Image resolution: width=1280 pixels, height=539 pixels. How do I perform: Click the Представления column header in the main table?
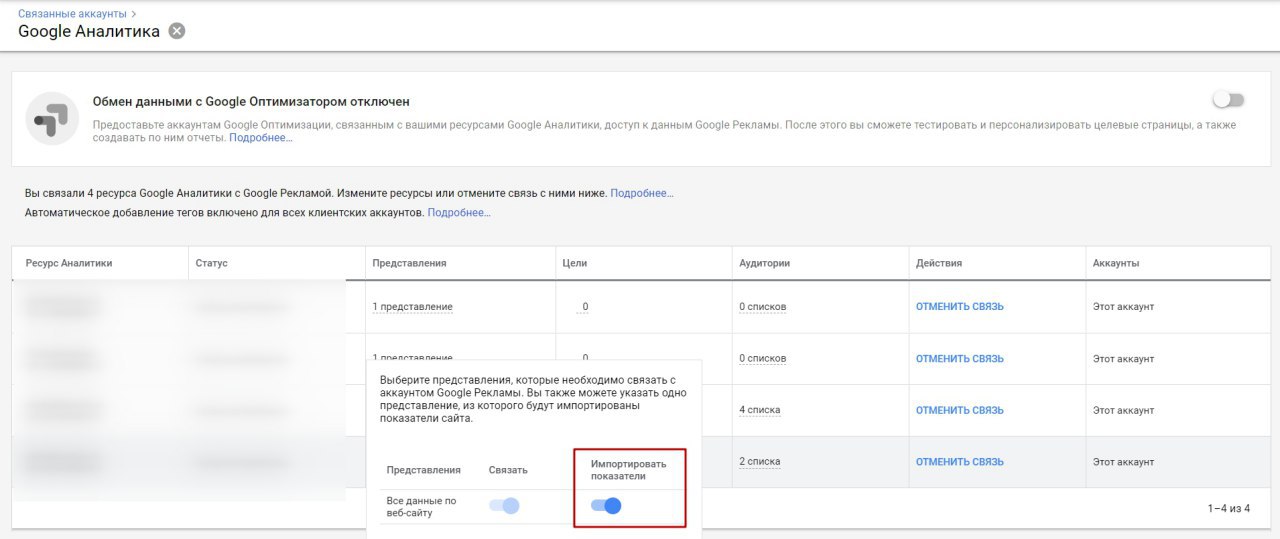click(409, 263)
